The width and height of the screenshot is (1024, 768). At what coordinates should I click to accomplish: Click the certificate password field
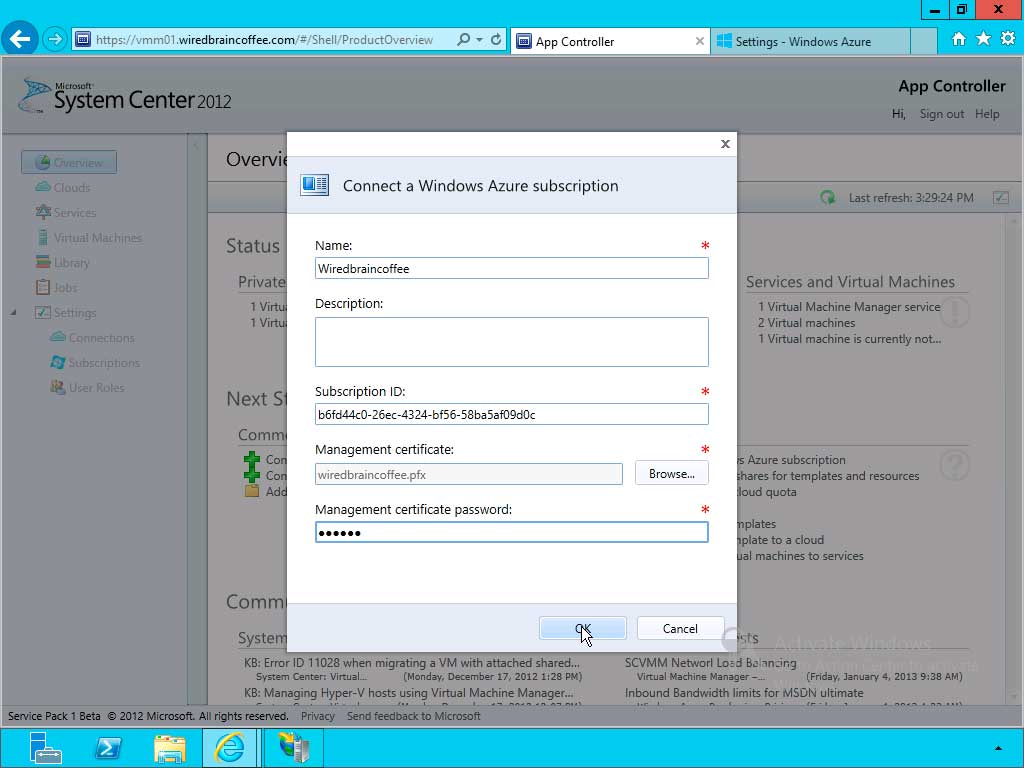pyautogui.click(x=511, y=532)
